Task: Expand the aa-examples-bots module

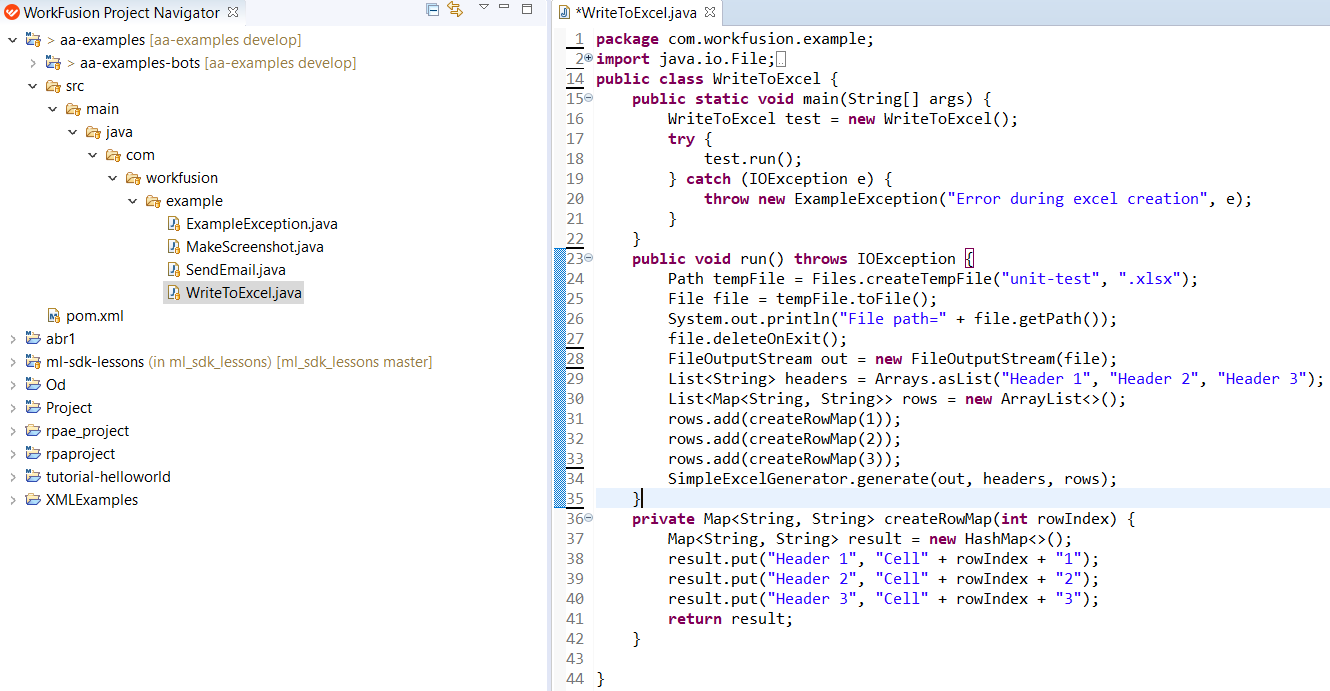Action: [x=32, y=63]
